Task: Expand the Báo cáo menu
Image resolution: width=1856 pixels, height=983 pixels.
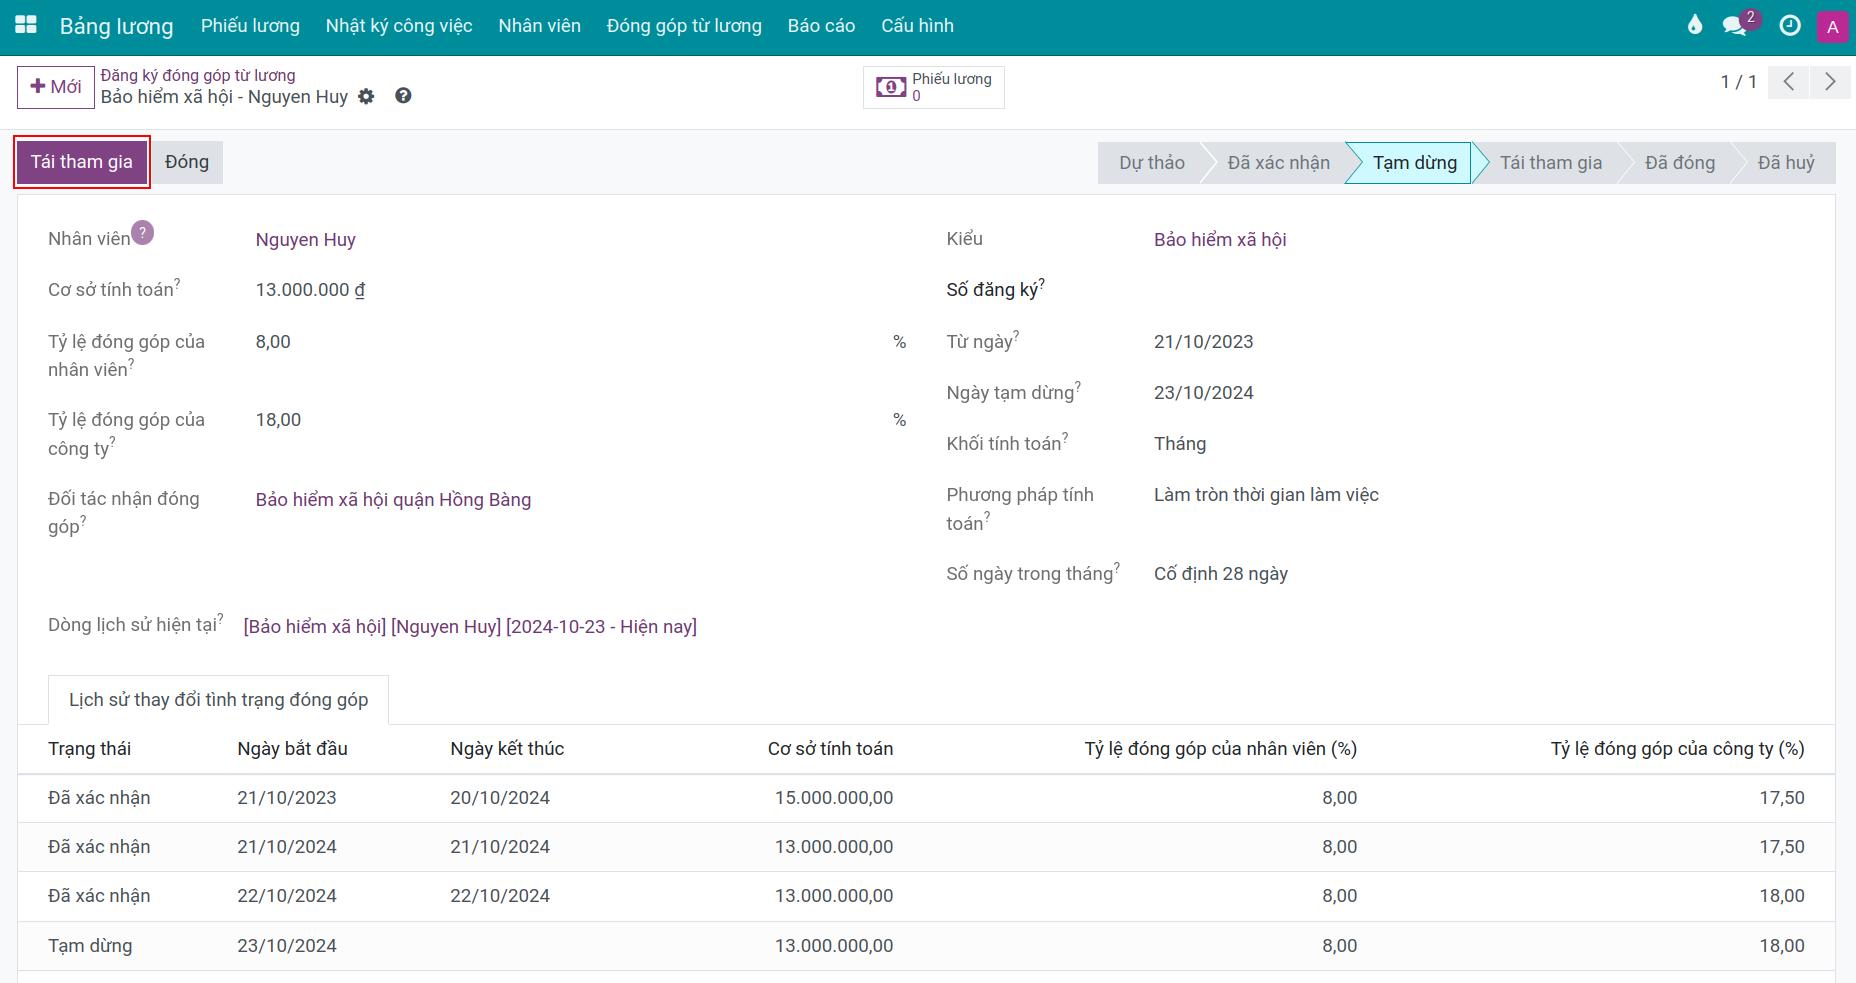Action: tap(821, 26)
